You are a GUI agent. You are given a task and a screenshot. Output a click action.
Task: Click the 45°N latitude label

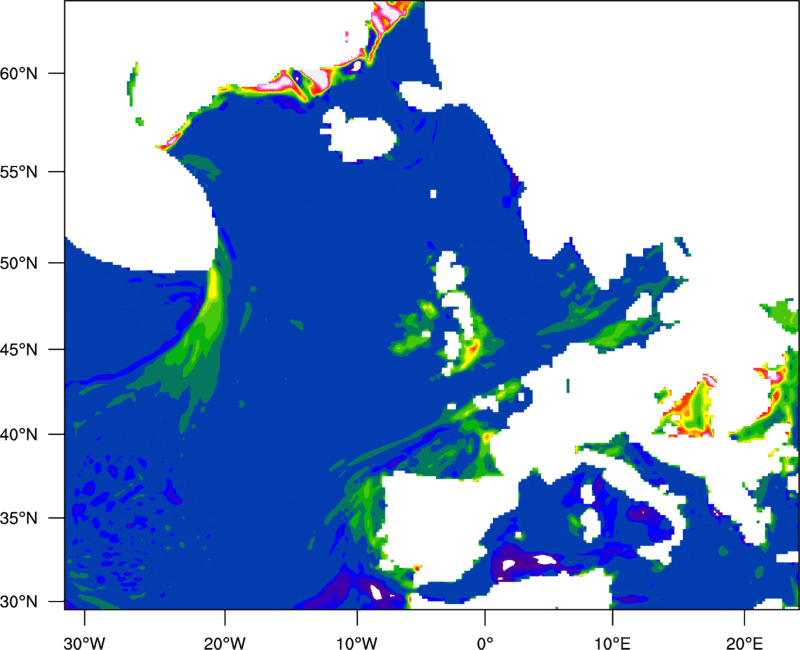(19, 350)
